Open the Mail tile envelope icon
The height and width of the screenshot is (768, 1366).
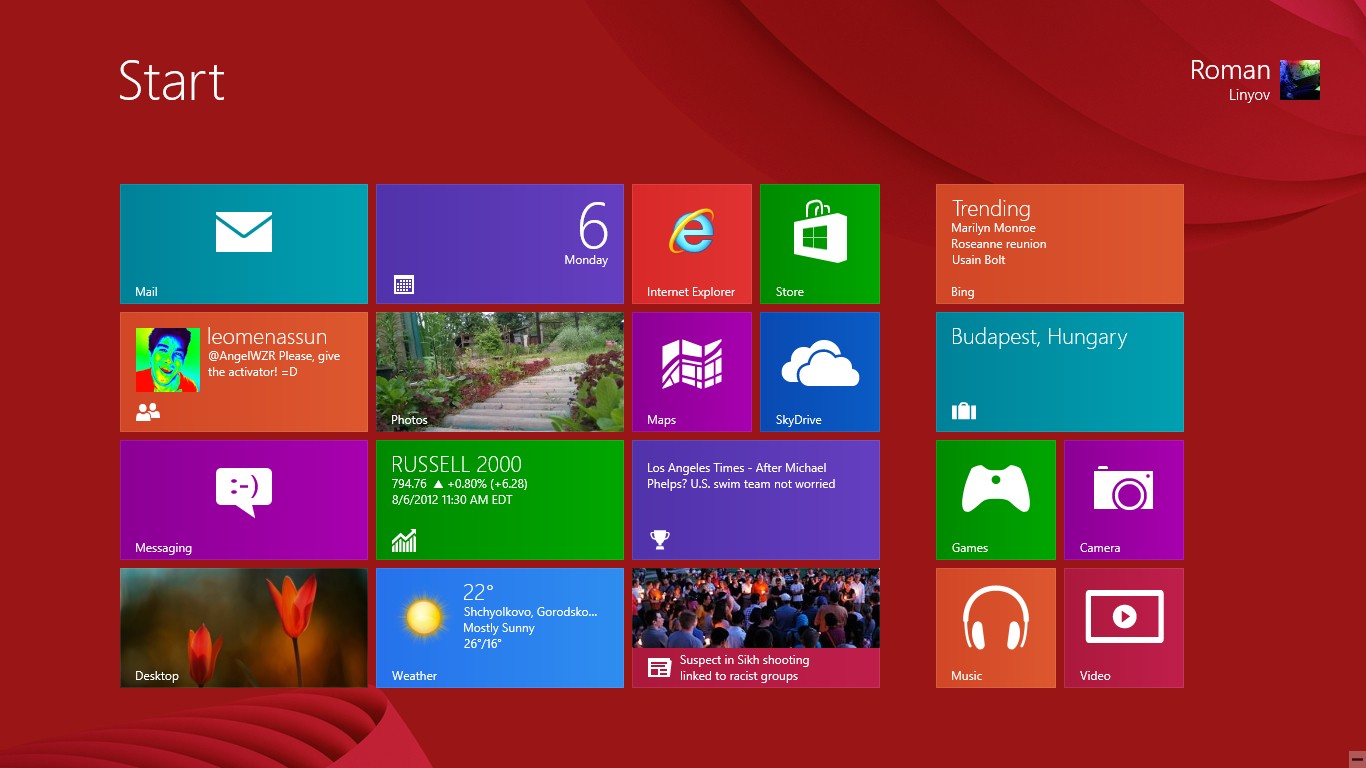click(x=244, y=232)
